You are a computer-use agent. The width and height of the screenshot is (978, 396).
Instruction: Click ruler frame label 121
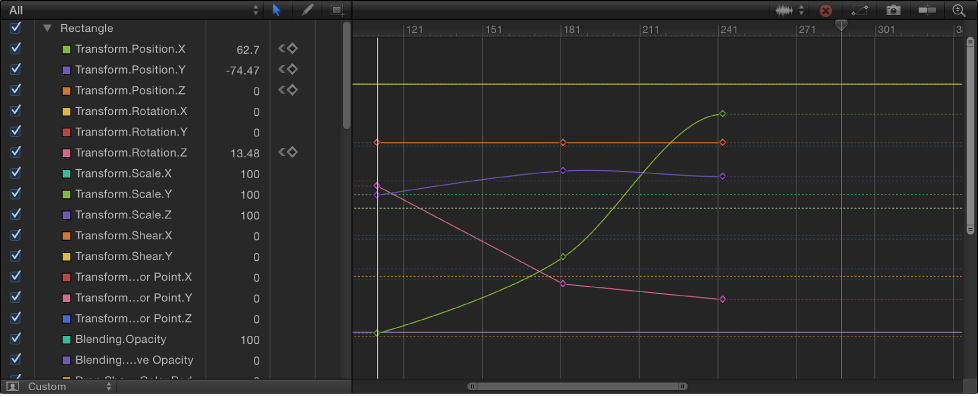click(414, 29)
